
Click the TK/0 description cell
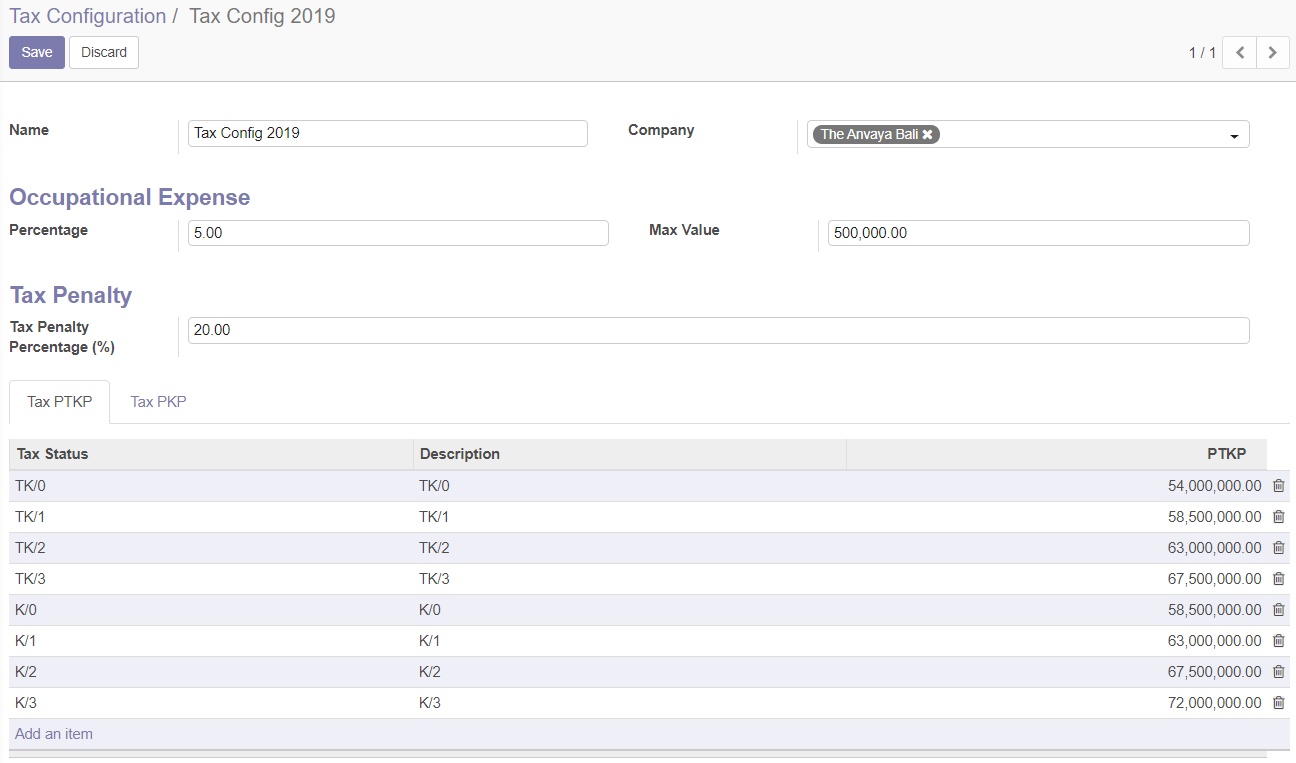(630, 486)
